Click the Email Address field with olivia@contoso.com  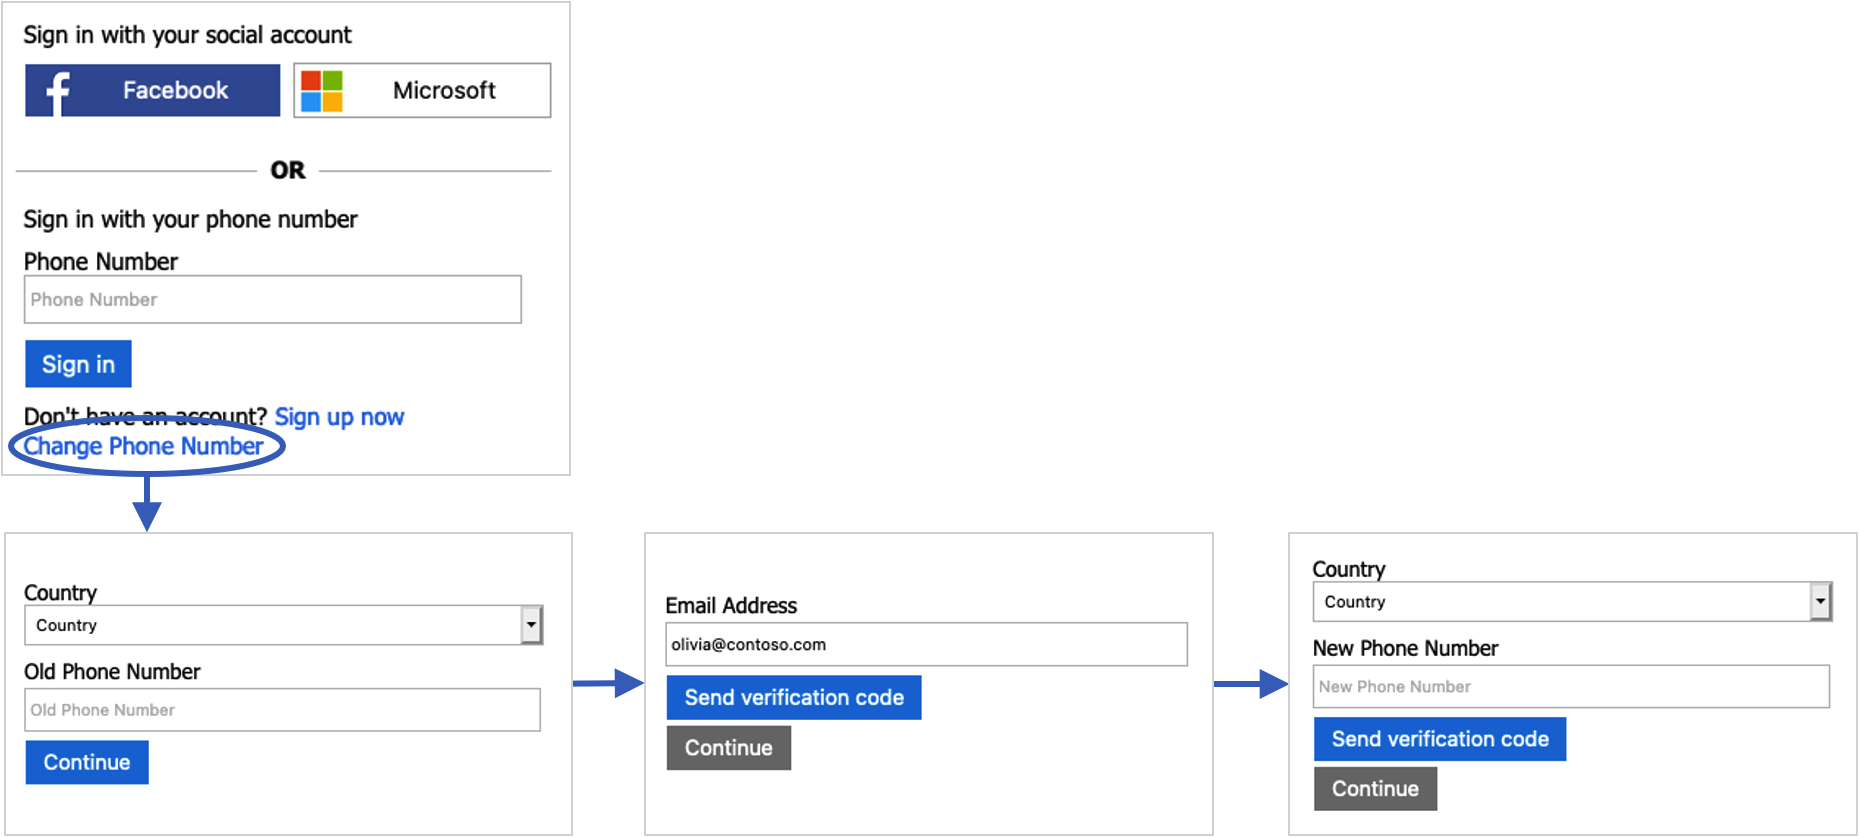coord(927,644)
